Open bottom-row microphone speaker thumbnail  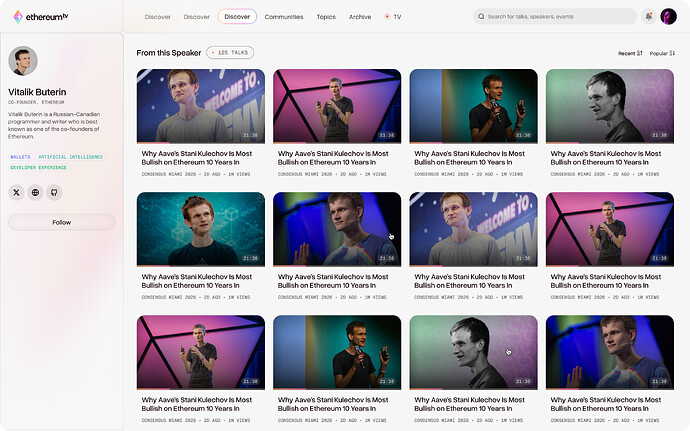[337, 352]
